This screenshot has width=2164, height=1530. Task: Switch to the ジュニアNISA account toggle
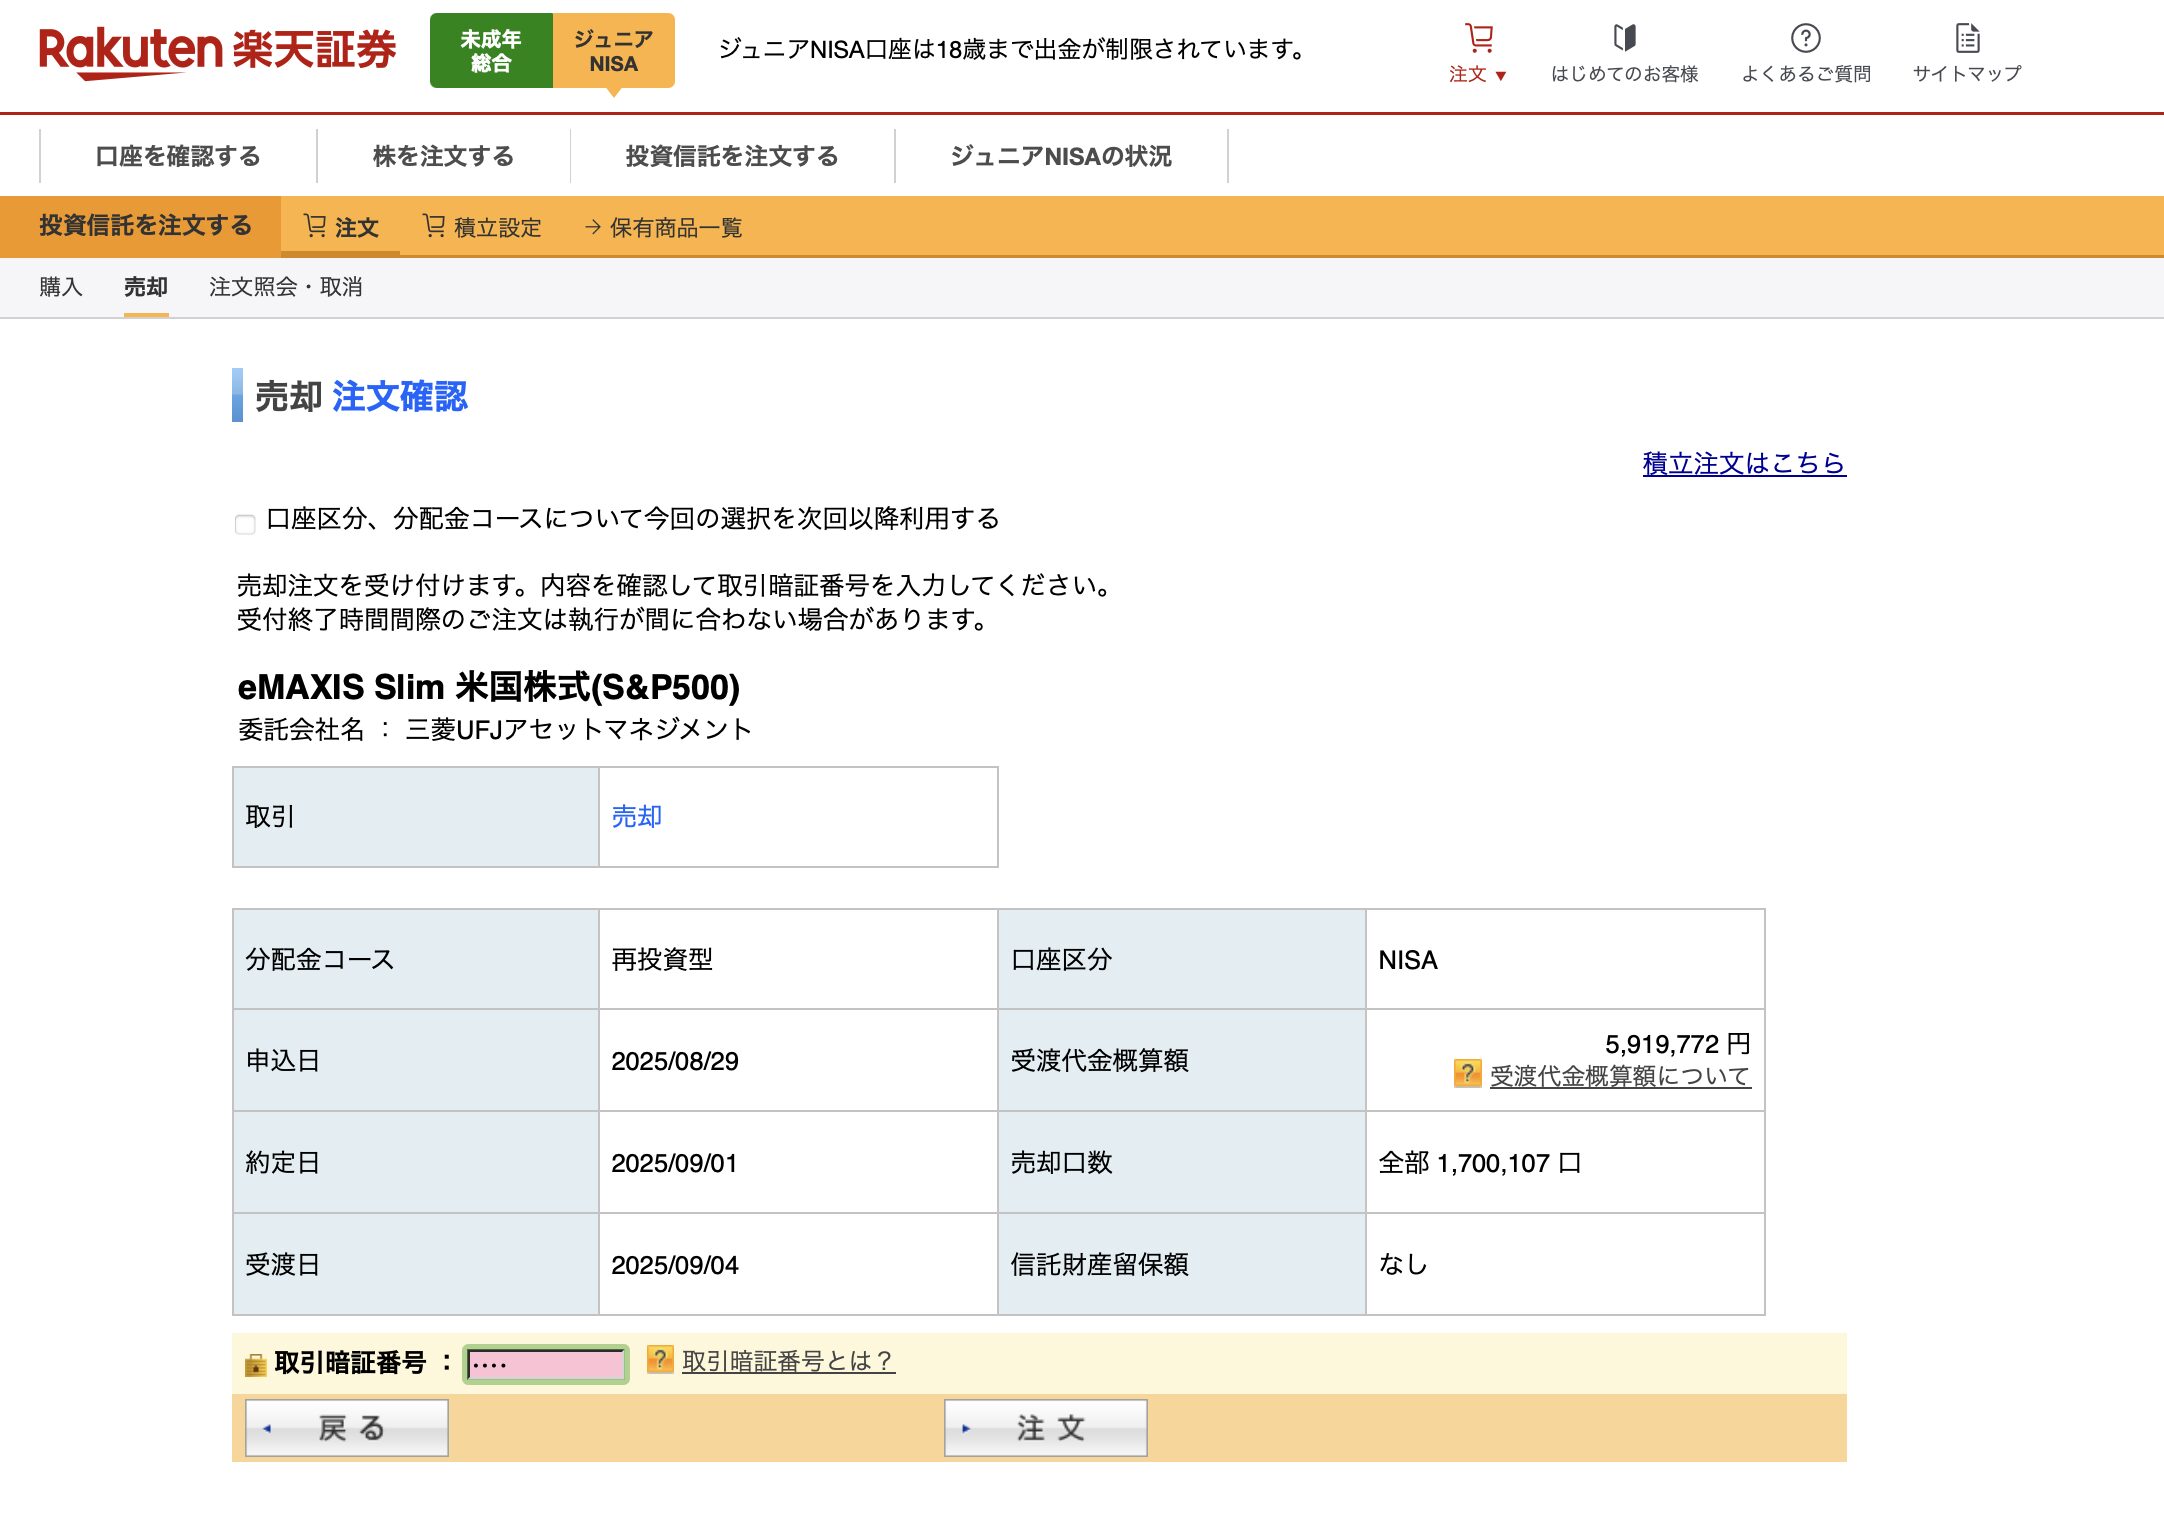coord(613,51)
